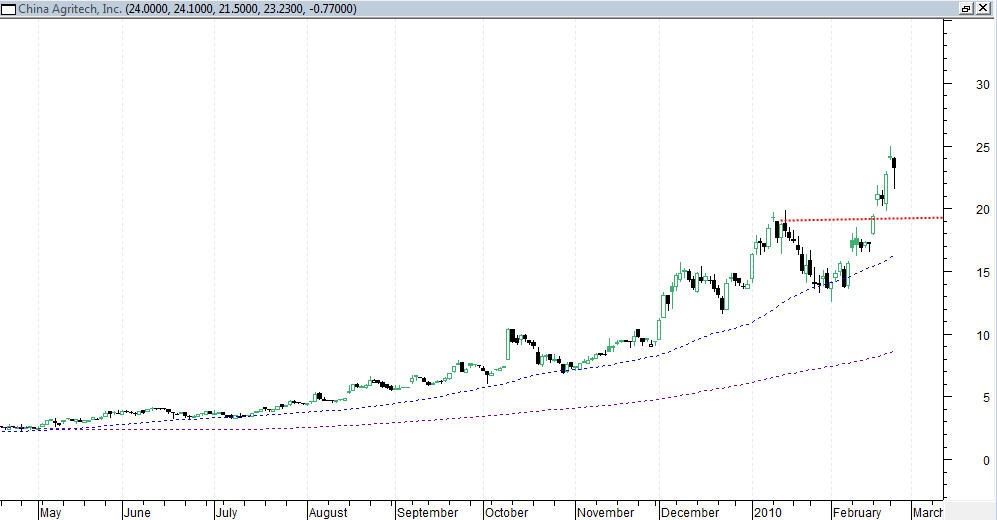Click the September label on date axis

tap(427, 512)
